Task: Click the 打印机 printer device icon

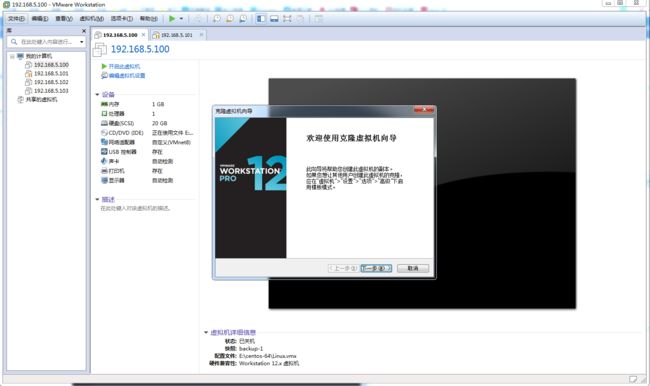Action: [104, 171]
